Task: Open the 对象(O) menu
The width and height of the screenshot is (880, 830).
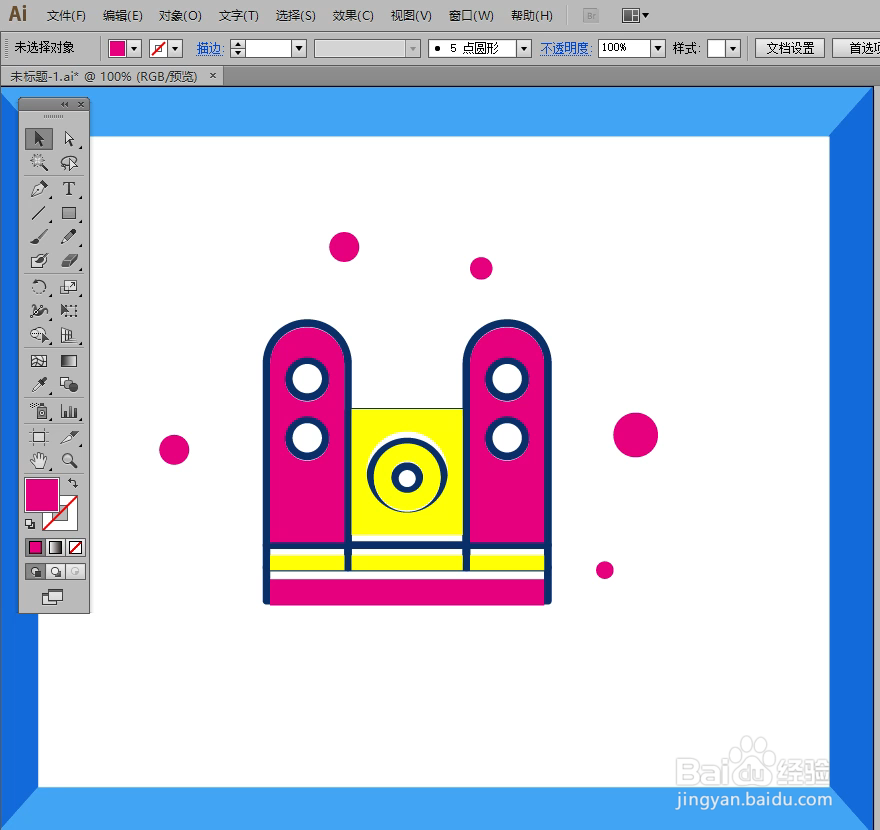Action: coord(180,16)
